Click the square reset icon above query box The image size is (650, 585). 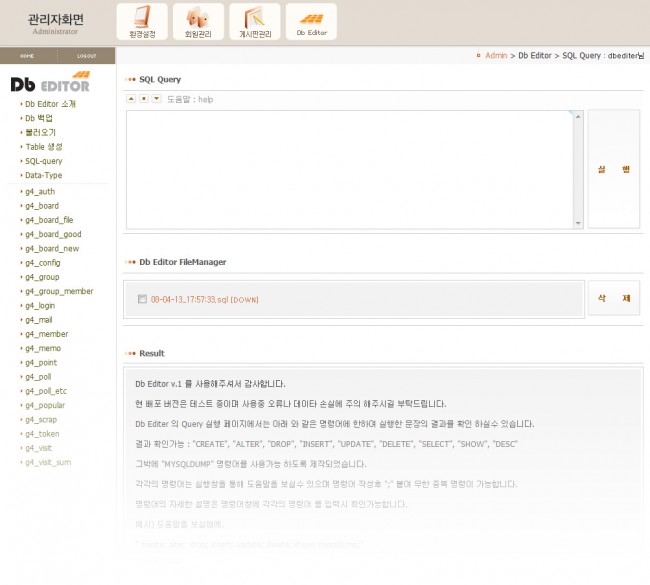point(144,99)
